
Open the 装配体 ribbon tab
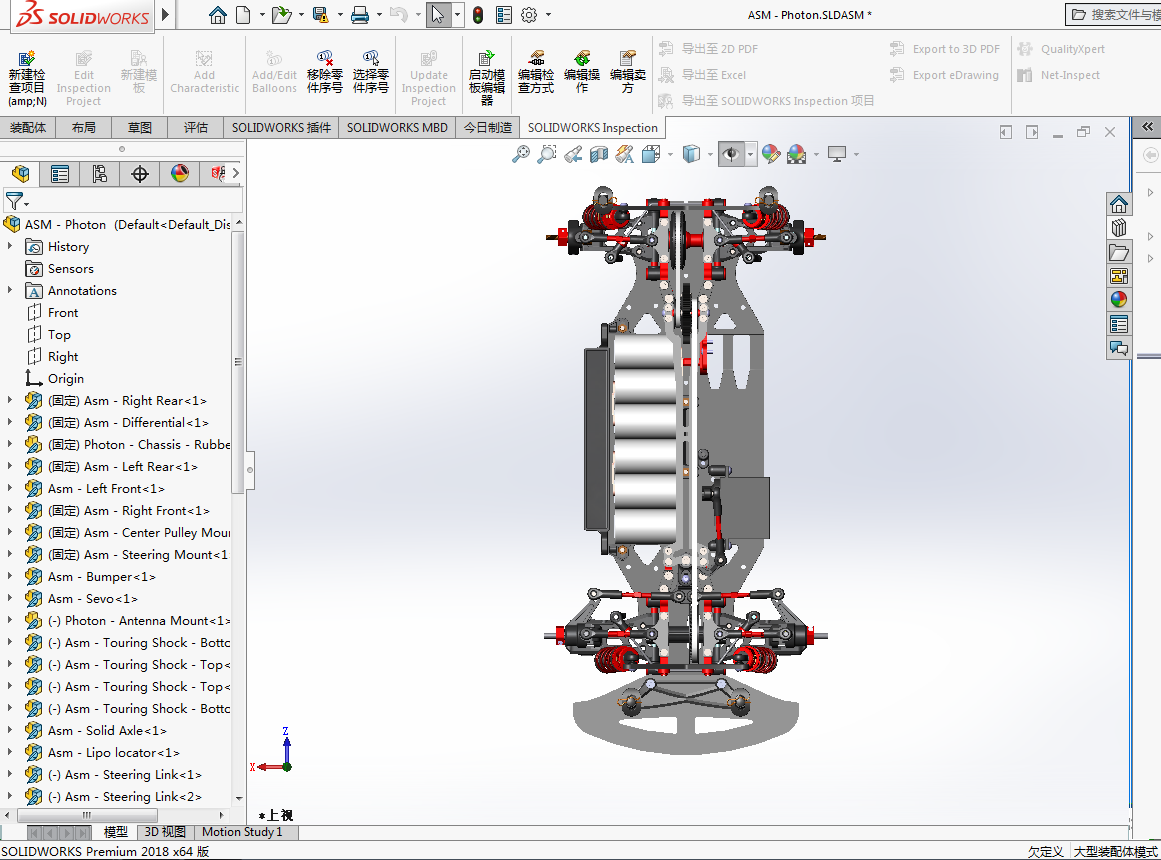(x=28, y=128)
